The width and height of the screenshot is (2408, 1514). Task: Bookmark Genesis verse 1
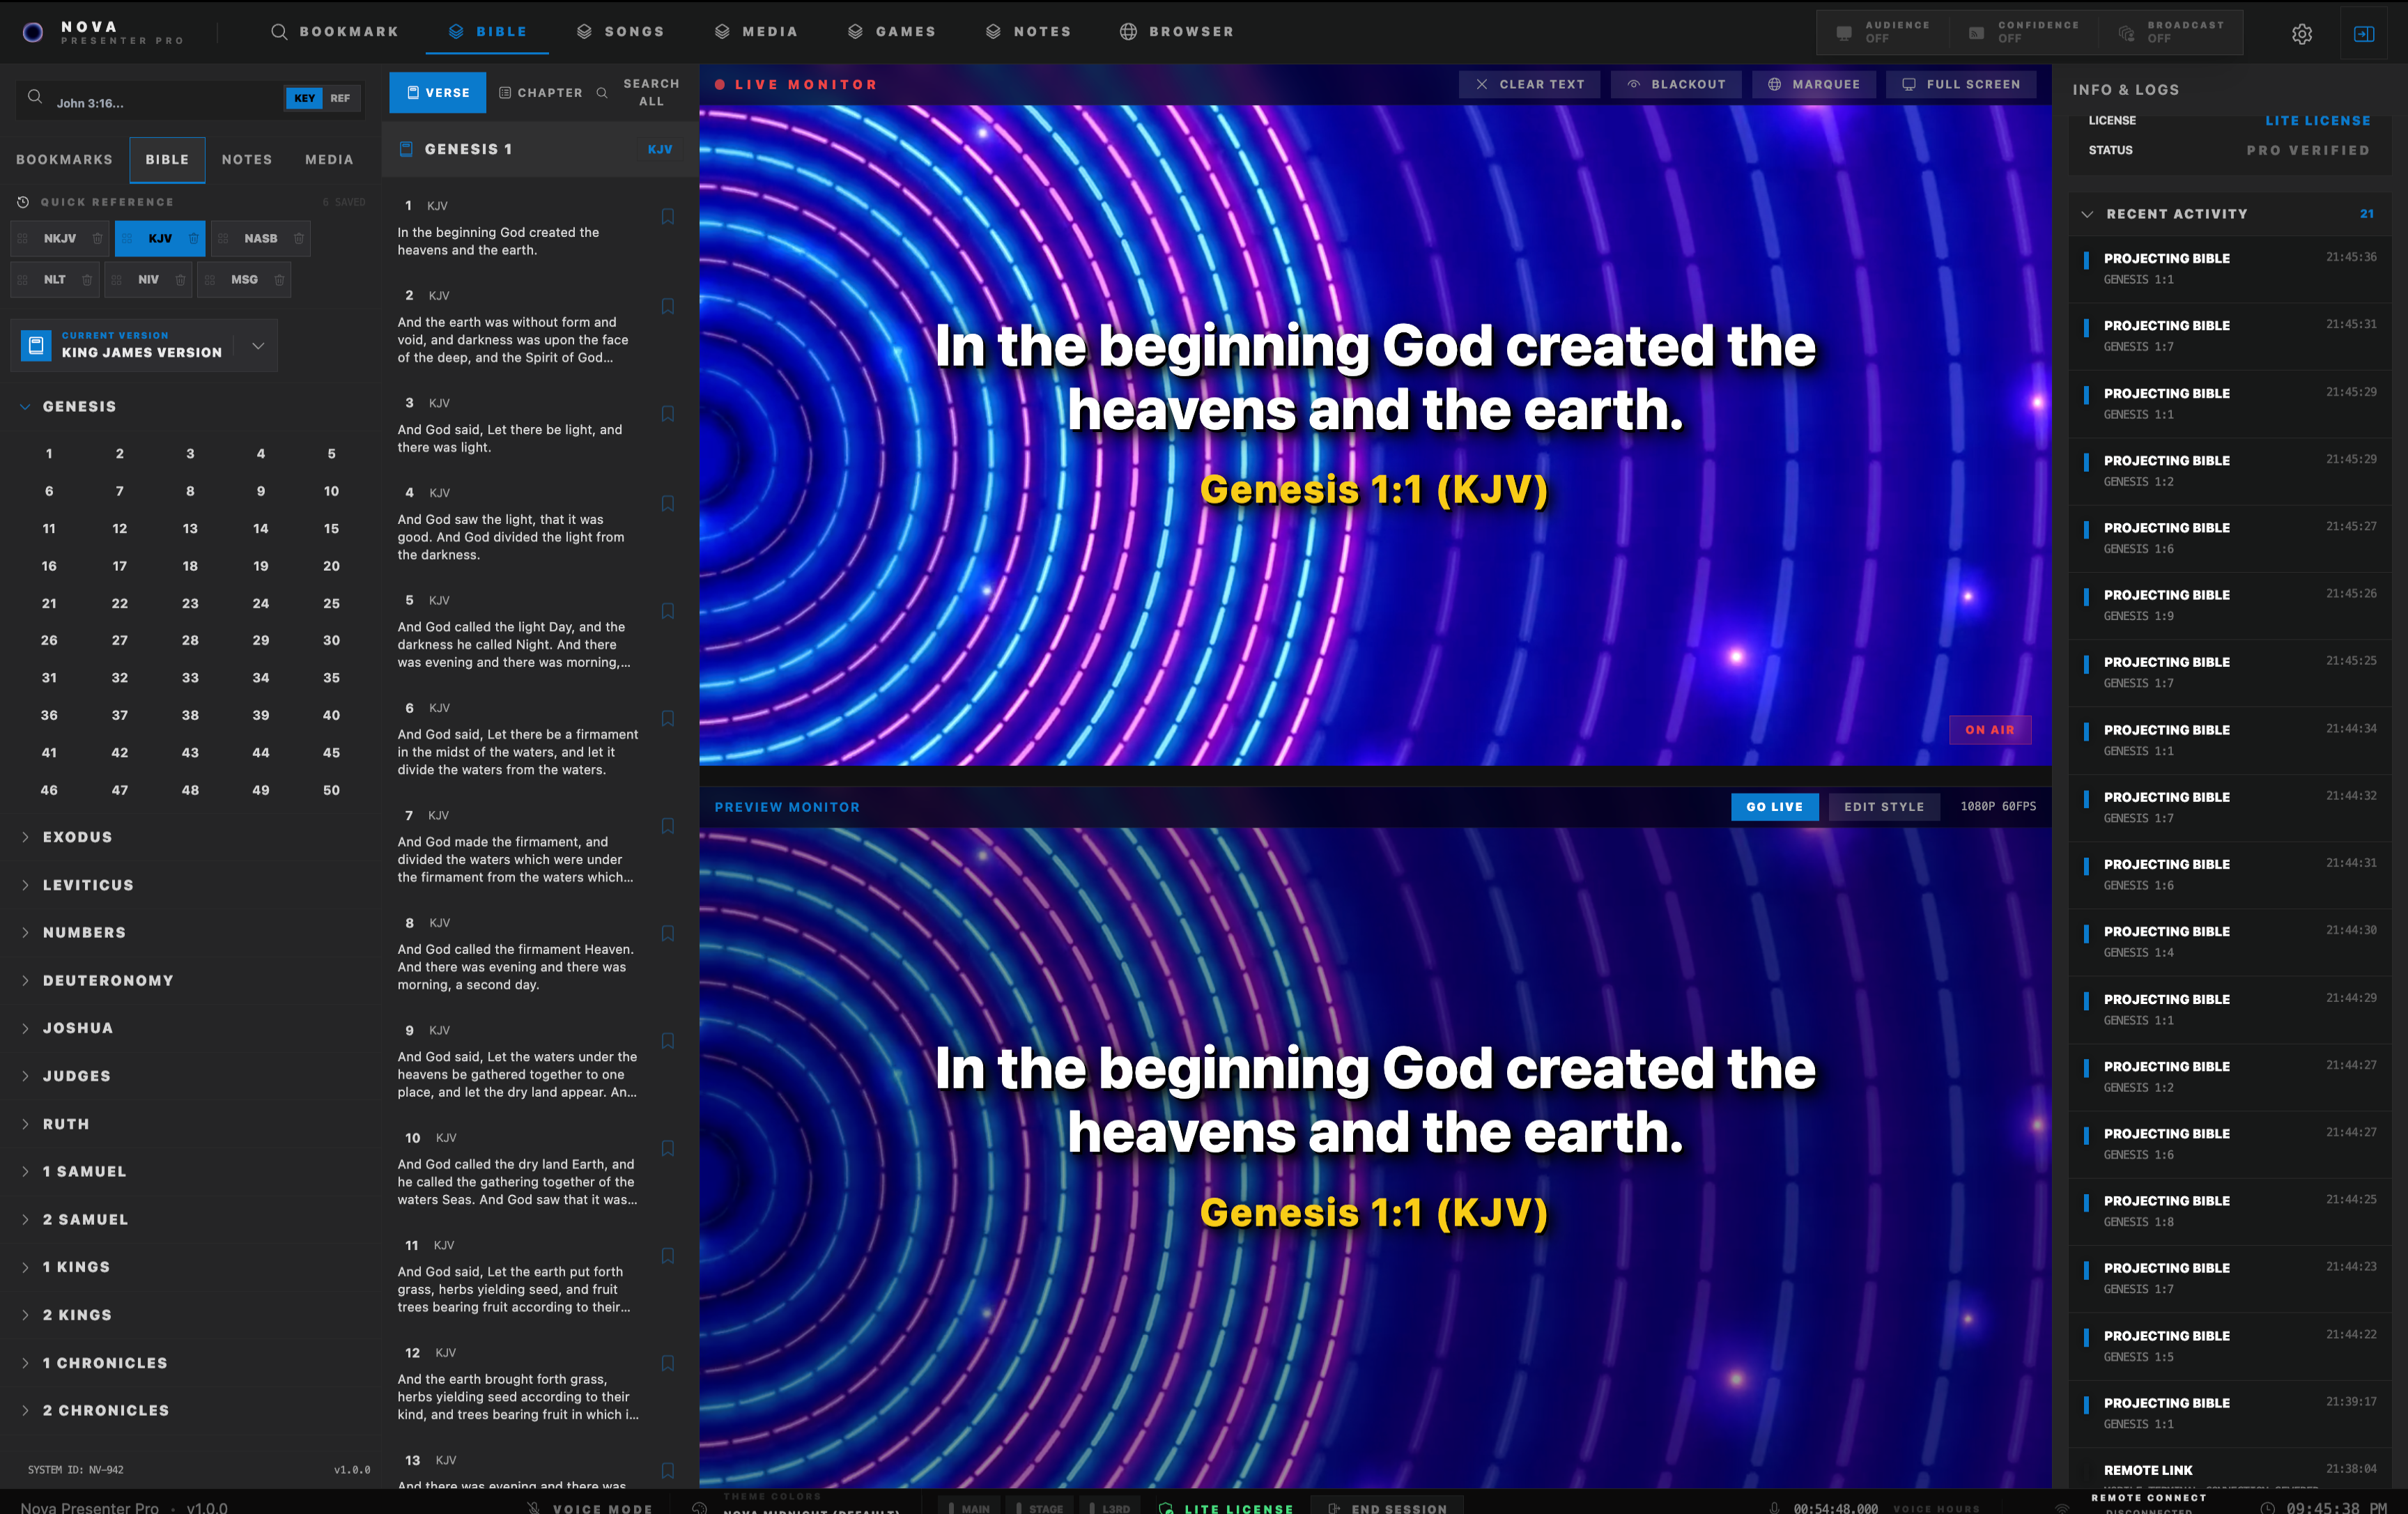[668, 217]
